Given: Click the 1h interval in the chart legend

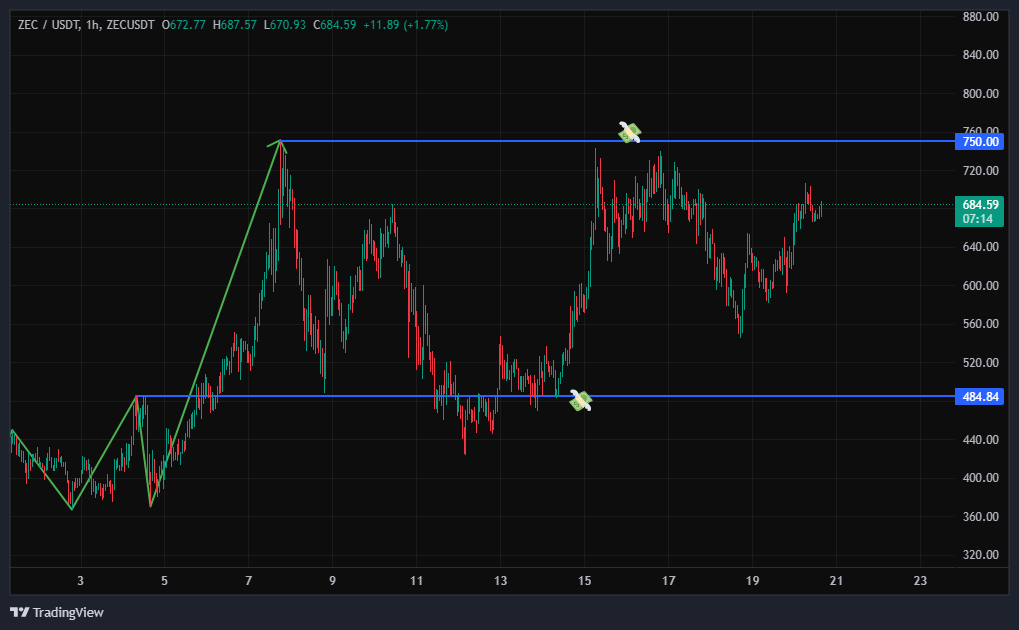Looking at the screenshot, I should (x=94, y=23).
